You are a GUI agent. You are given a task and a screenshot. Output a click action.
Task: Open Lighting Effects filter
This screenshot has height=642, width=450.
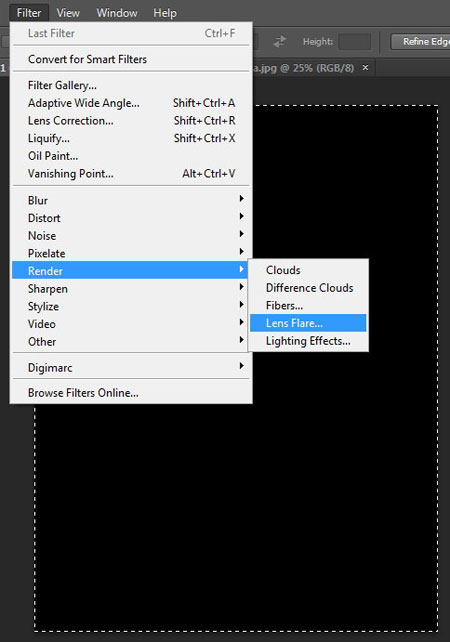pyautogui.click(x=308, y=341)
